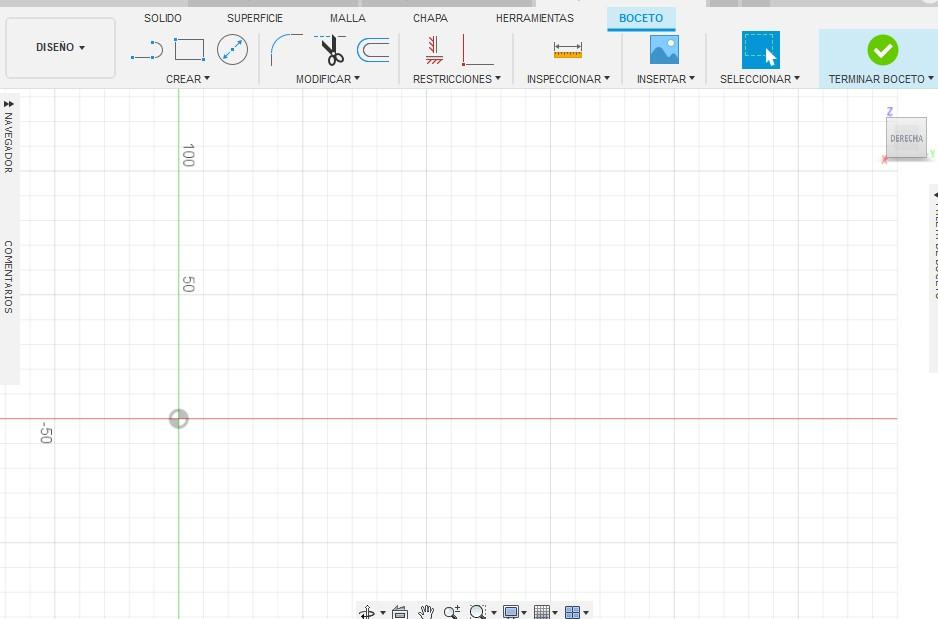Image resolution: width=938 pixels, height=619 pixels.
Task: Open Grid settings dropdown arrow
Action: click(555, 613)
